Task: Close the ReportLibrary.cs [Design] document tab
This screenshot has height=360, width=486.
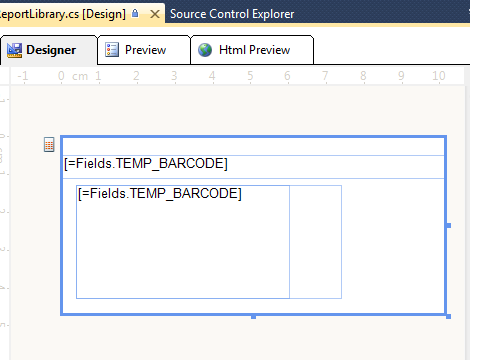Action: (x=155, y=14)
